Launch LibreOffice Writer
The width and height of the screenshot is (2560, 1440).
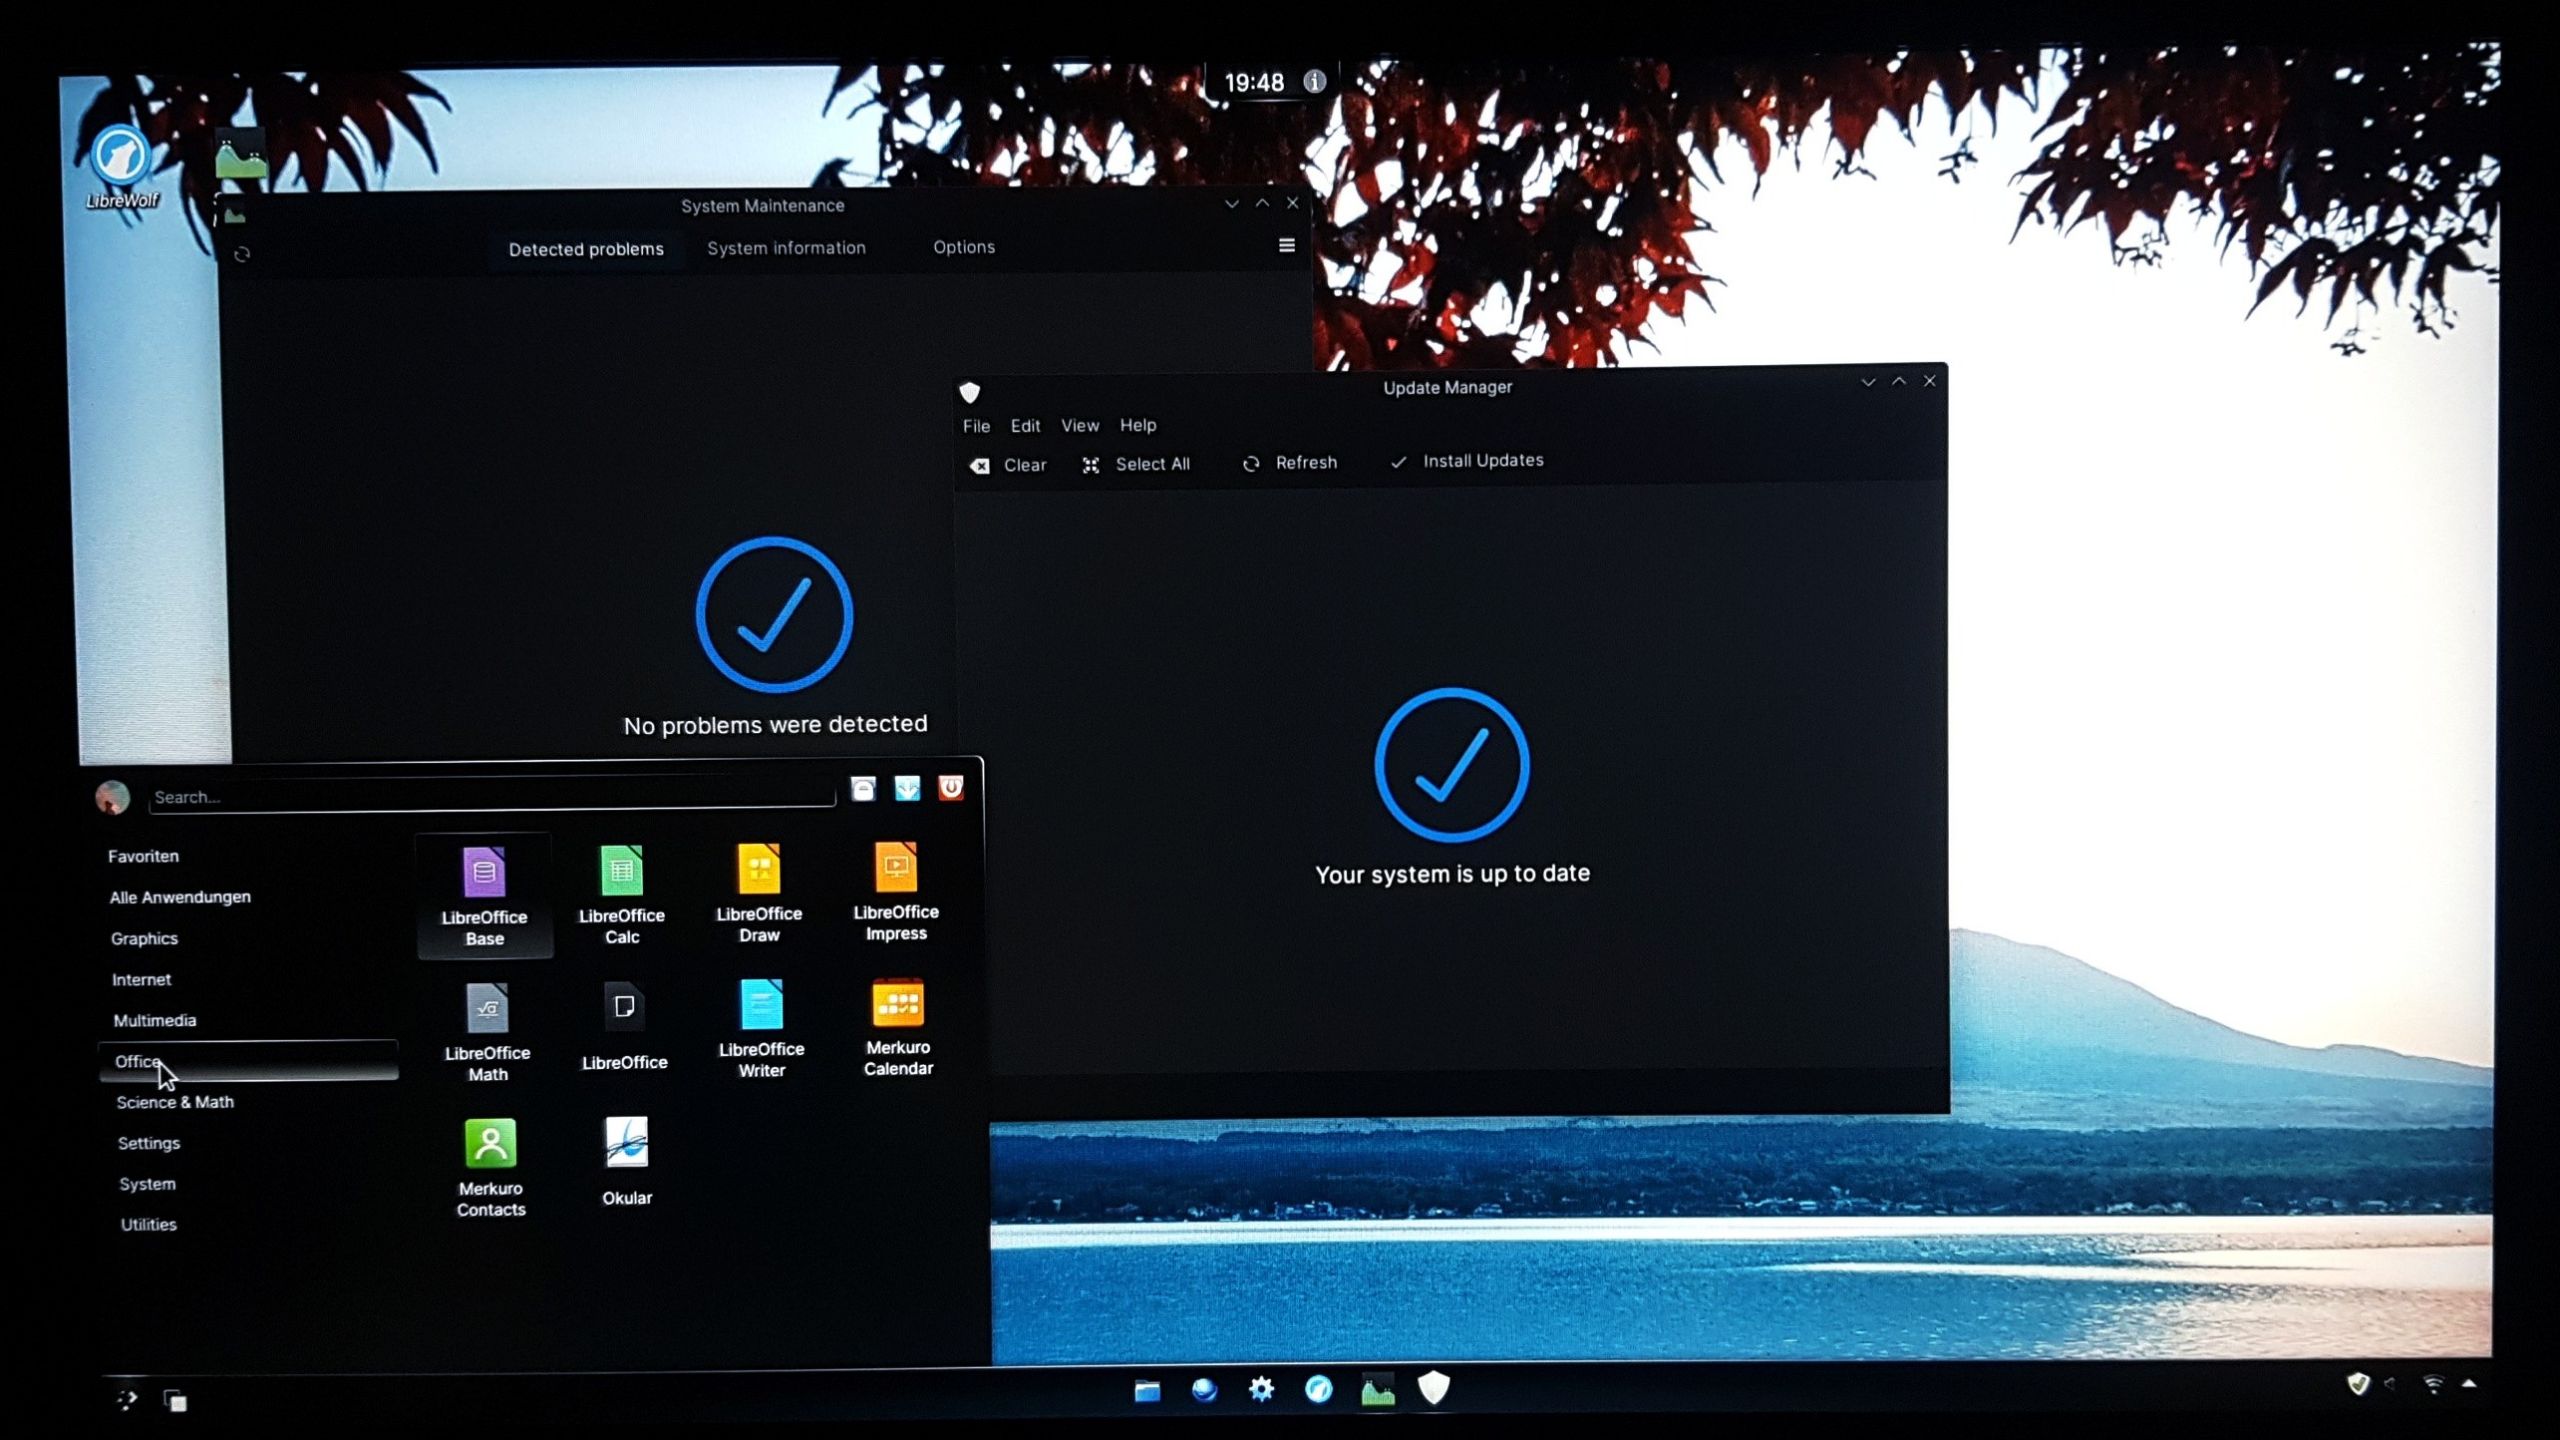(x=761, y=1028)
